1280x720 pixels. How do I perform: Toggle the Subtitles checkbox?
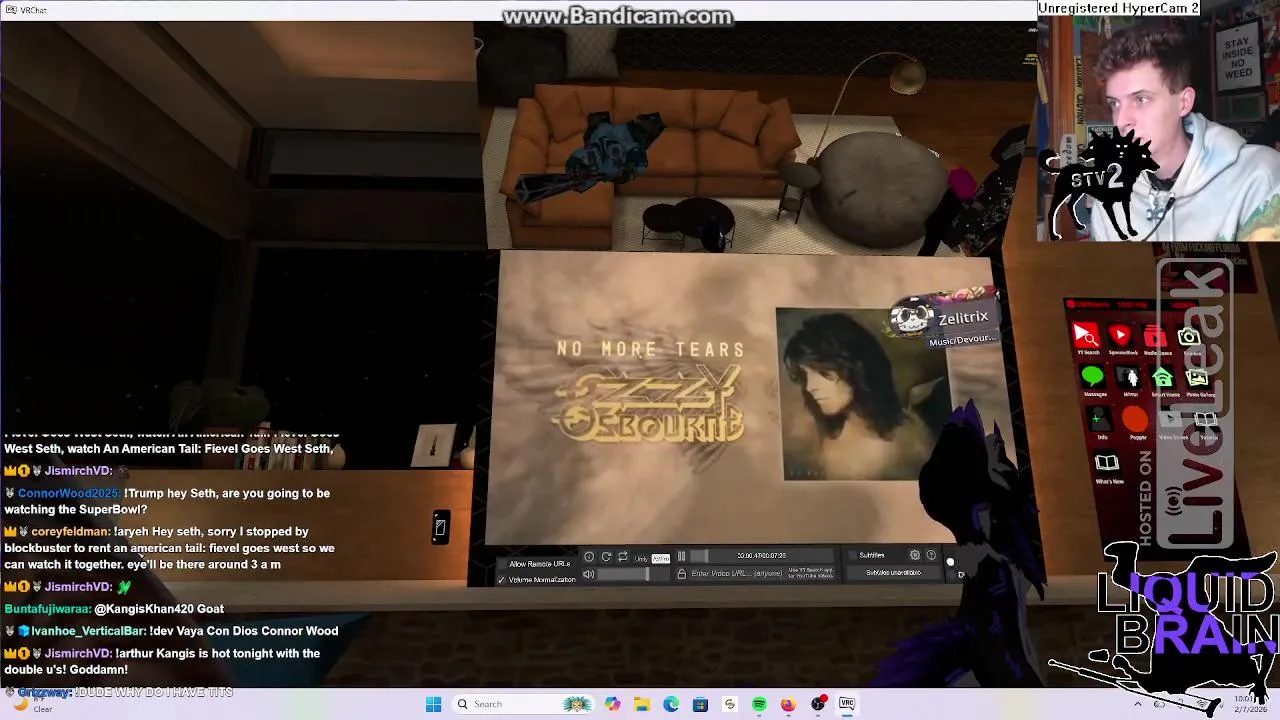tap(852, 555)
